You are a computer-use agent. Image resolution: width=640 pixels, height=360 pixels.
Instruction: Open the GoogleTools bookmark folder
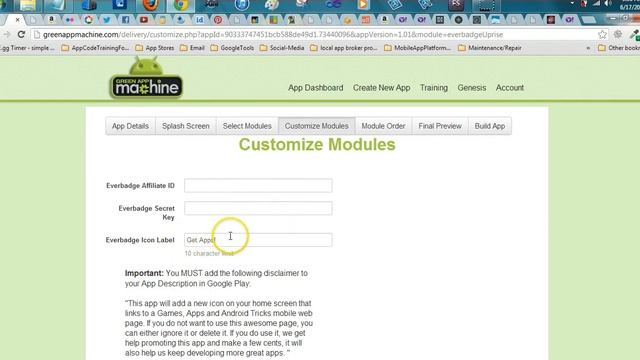(232, 48)
